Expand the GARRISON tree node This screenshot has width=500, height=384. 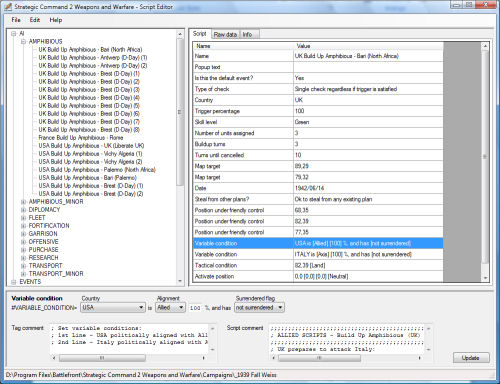[x=23, y=234]
